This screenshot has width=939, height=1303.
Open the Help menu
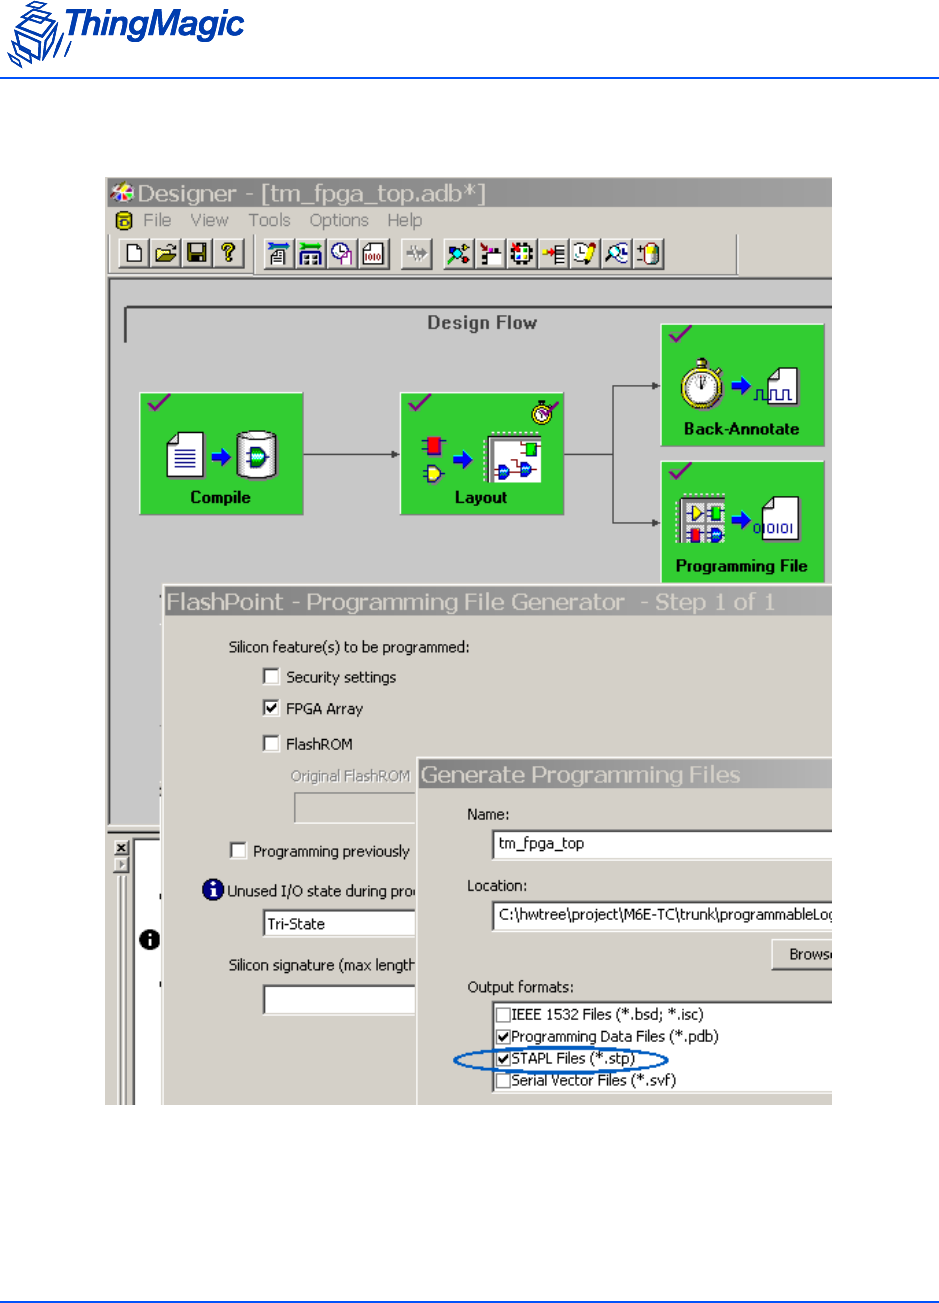(405, 220)
